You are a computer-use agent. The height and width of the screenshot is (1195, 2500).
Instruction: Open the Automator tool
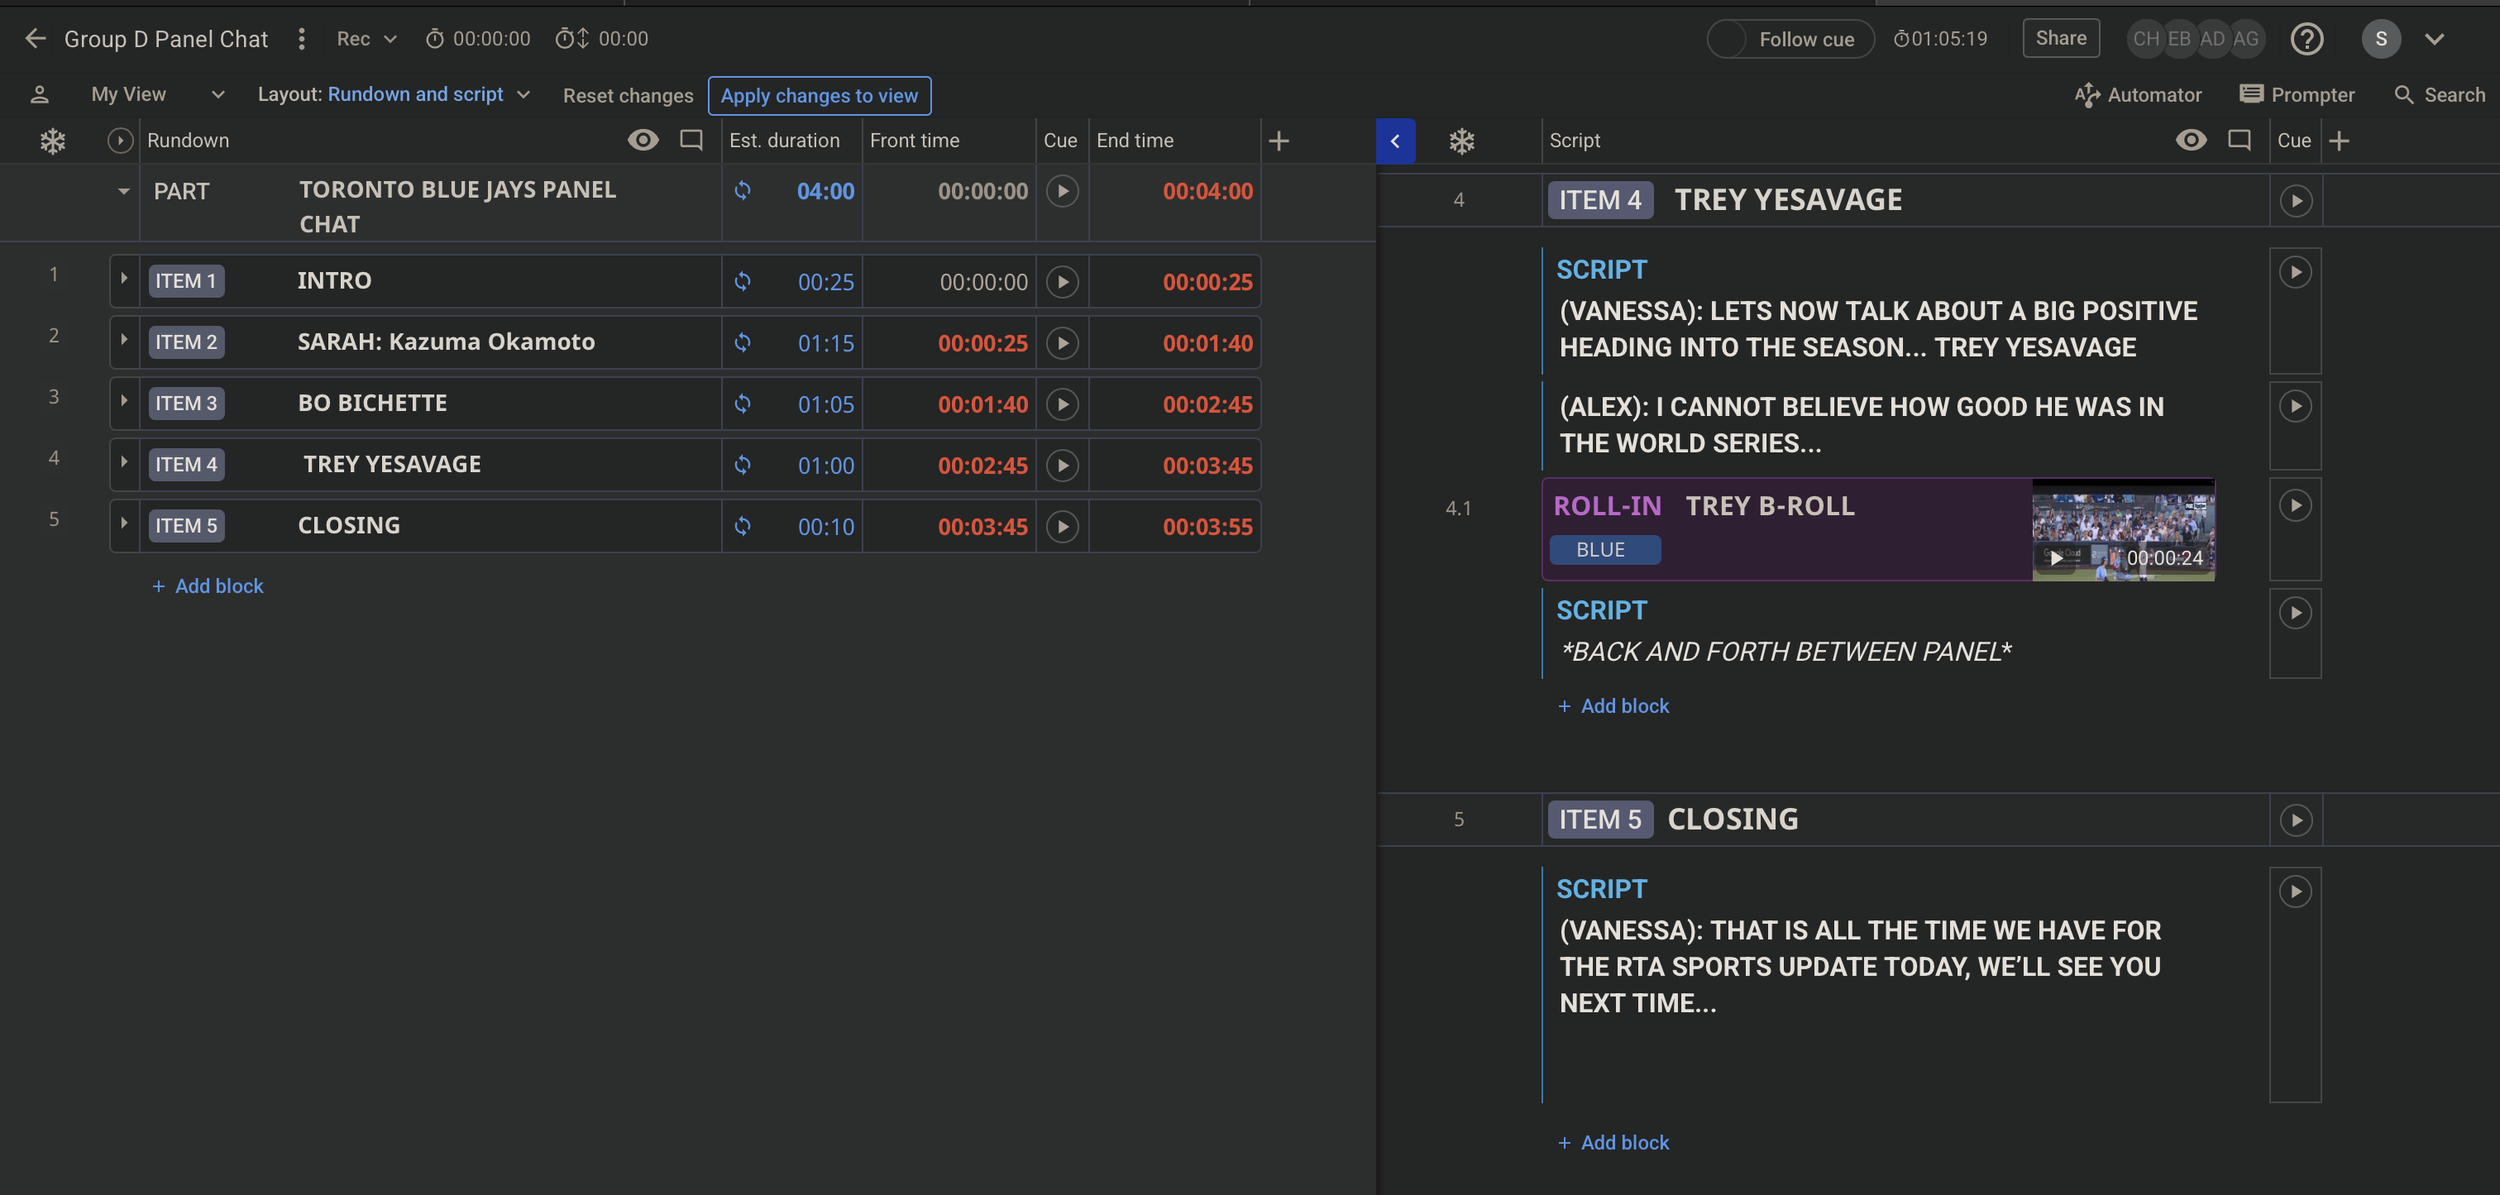2138,95
